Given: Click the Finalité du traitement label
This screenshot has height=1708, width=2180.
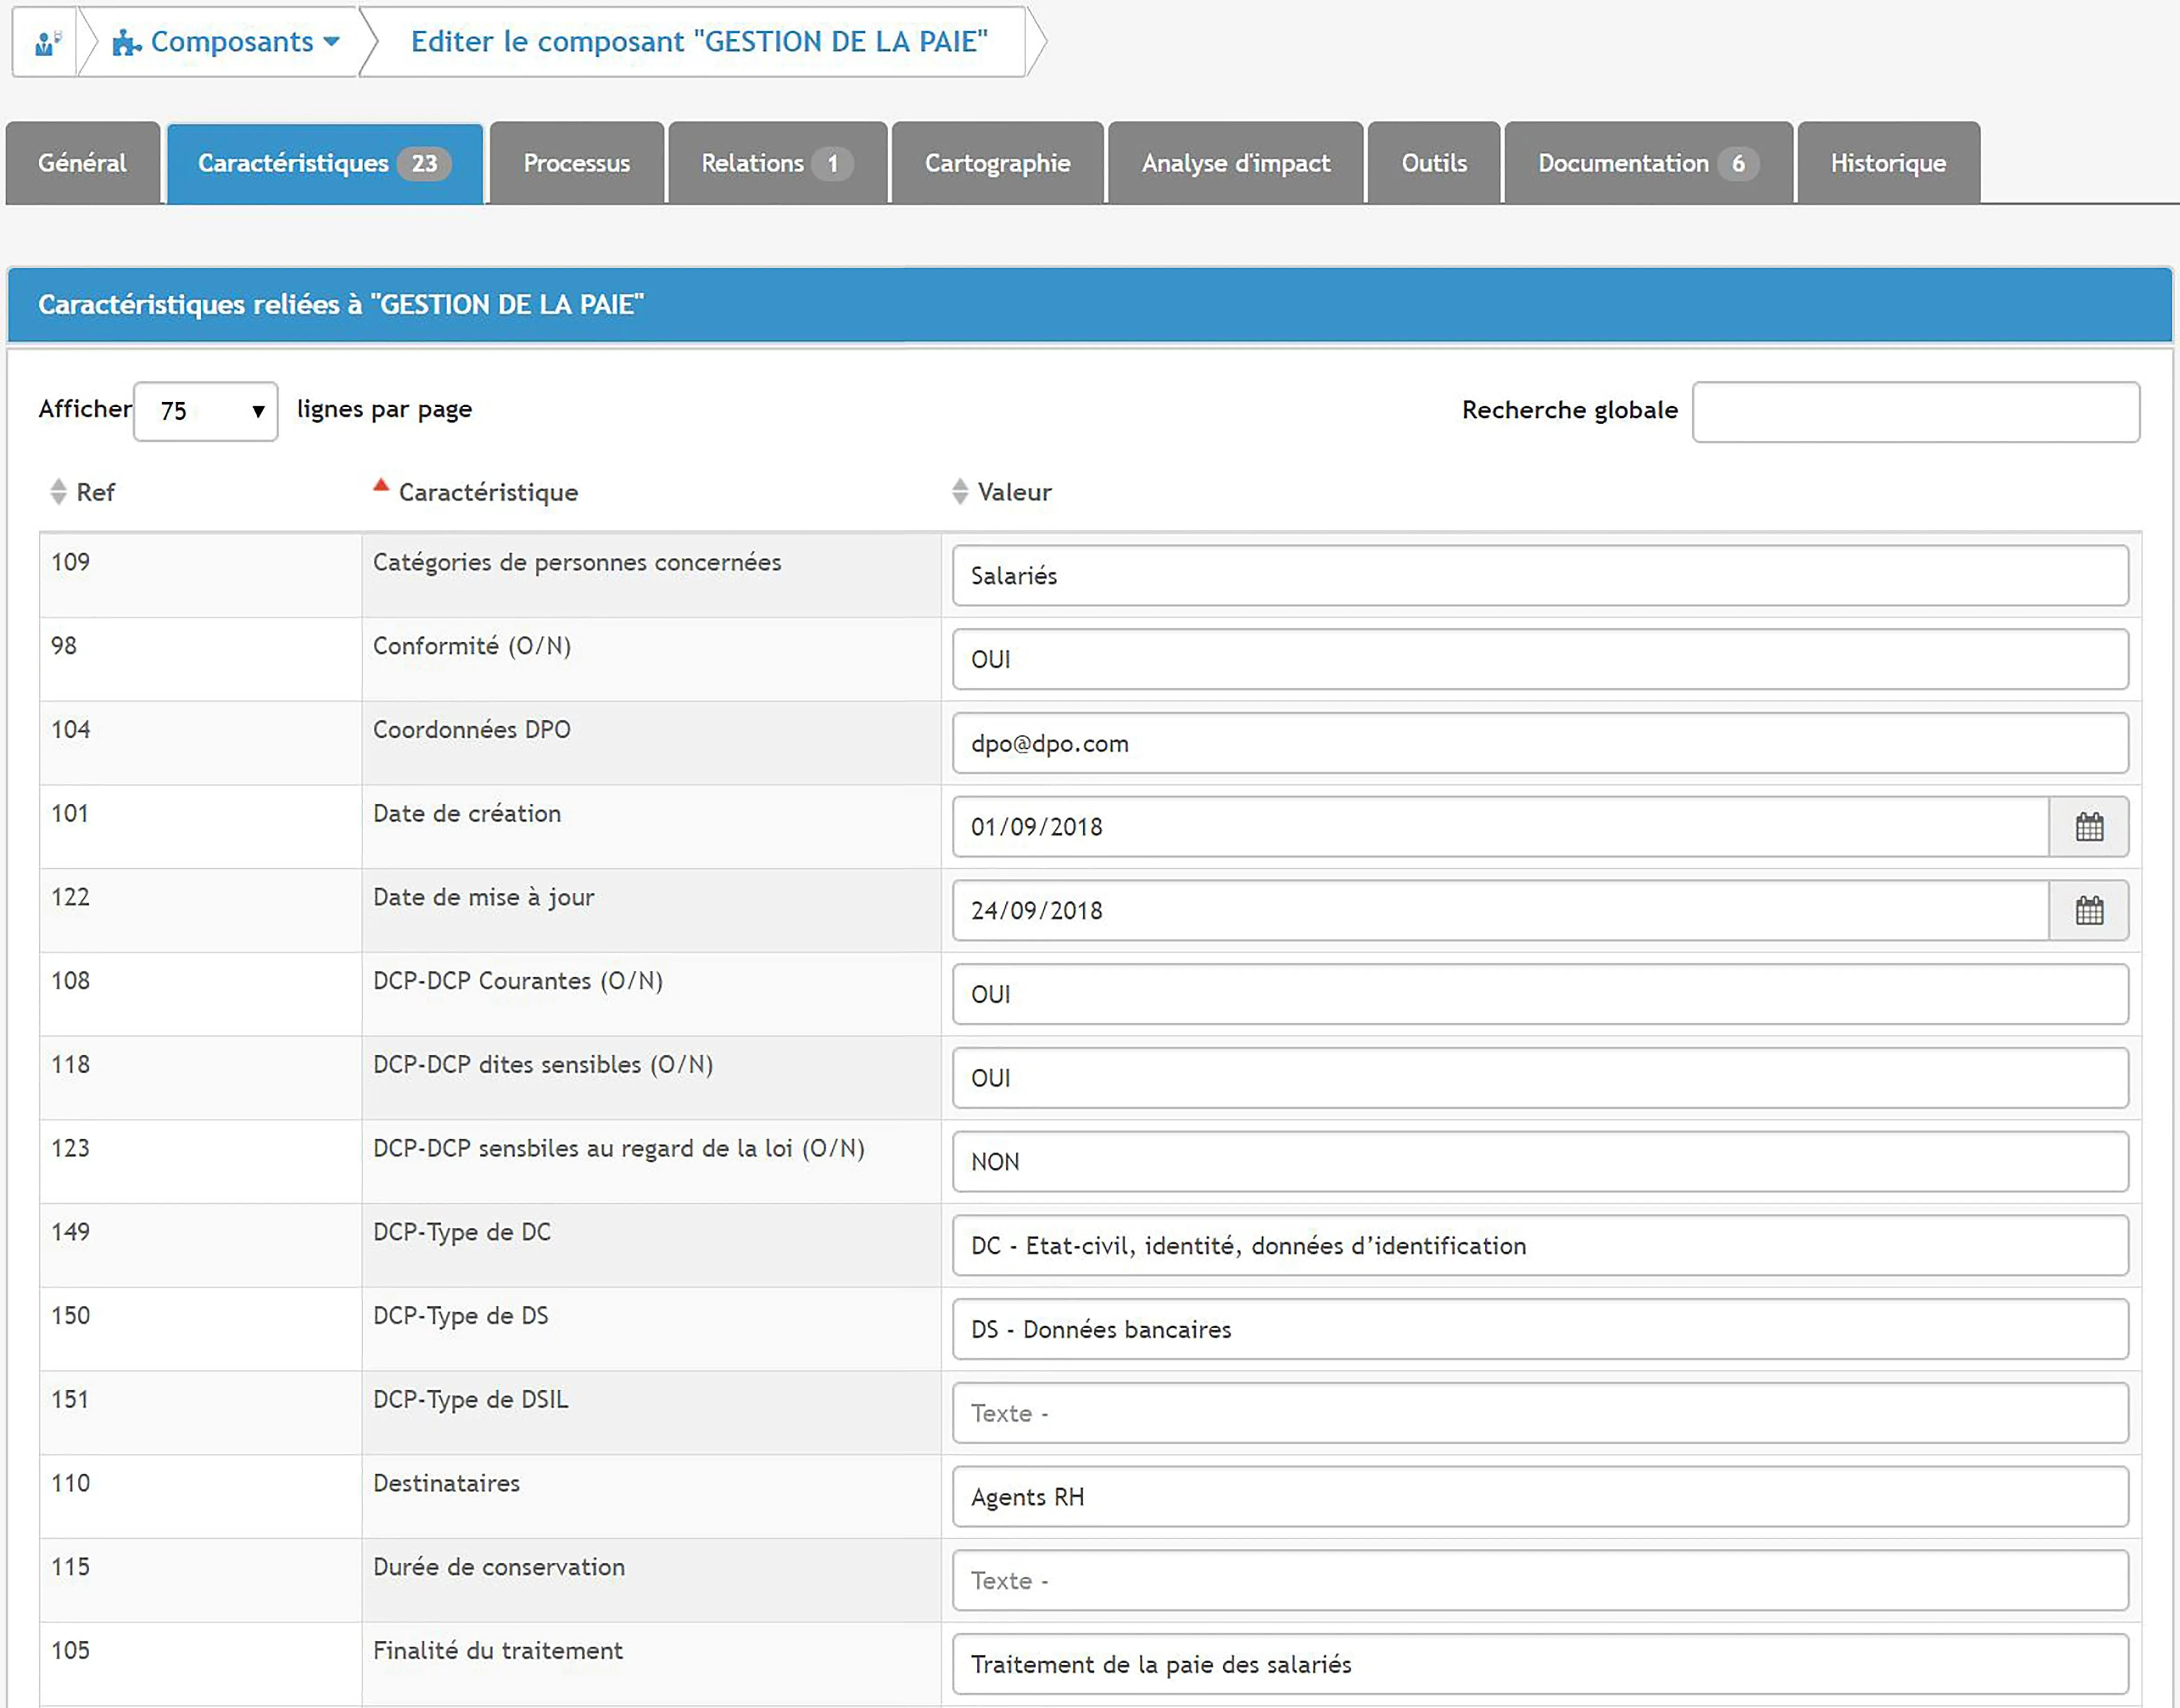Looking at the screenshot, I should click(x=498, y=1651).
